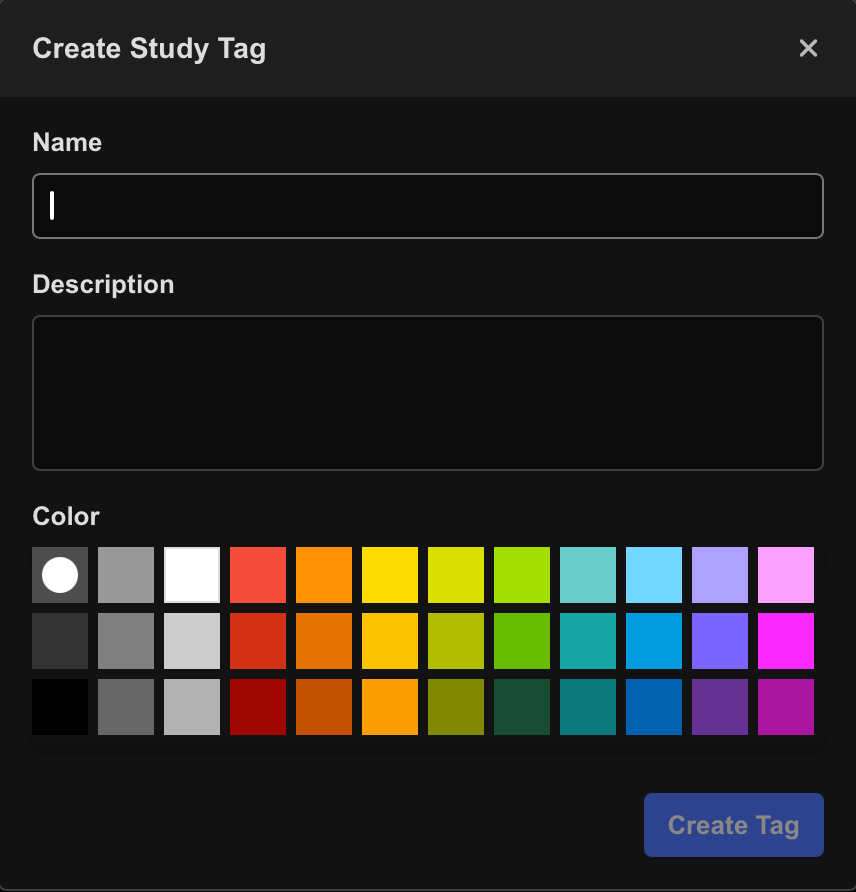
Task: Close the Create Study Tag dialog
Action: pos(808,48)
